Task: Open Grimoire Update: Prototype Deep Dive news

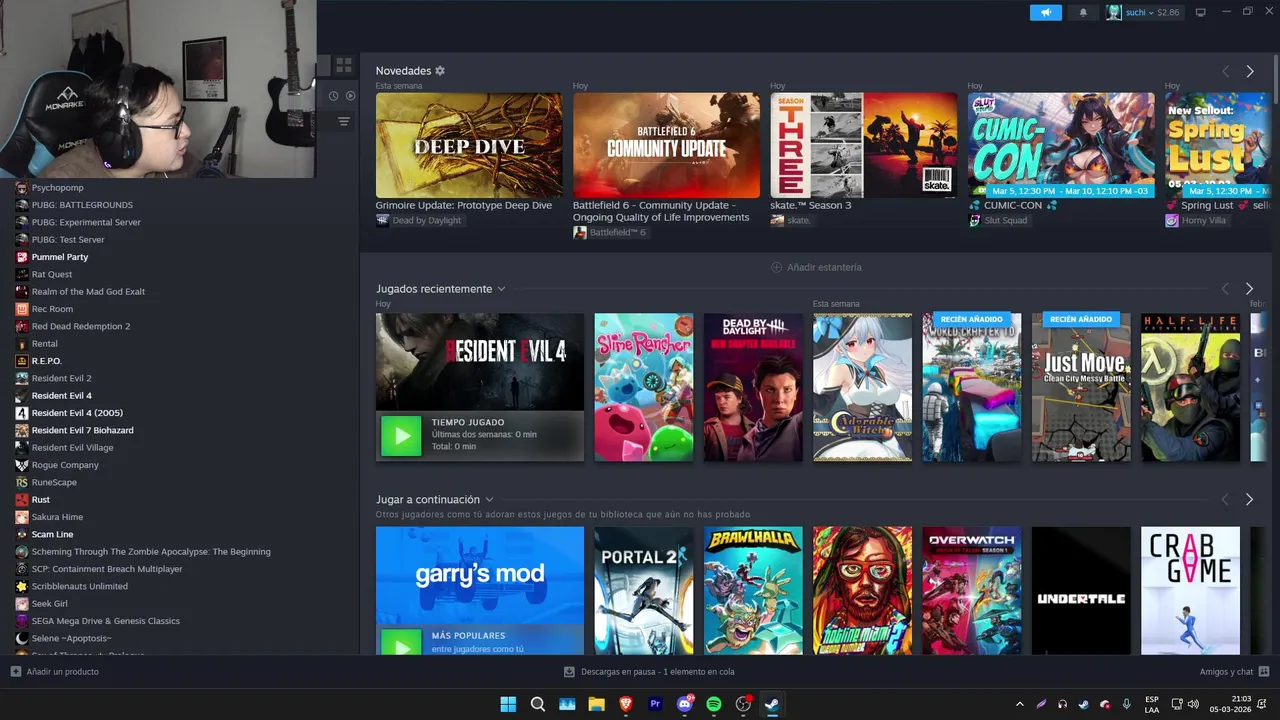Action: [x=469, y=146]
